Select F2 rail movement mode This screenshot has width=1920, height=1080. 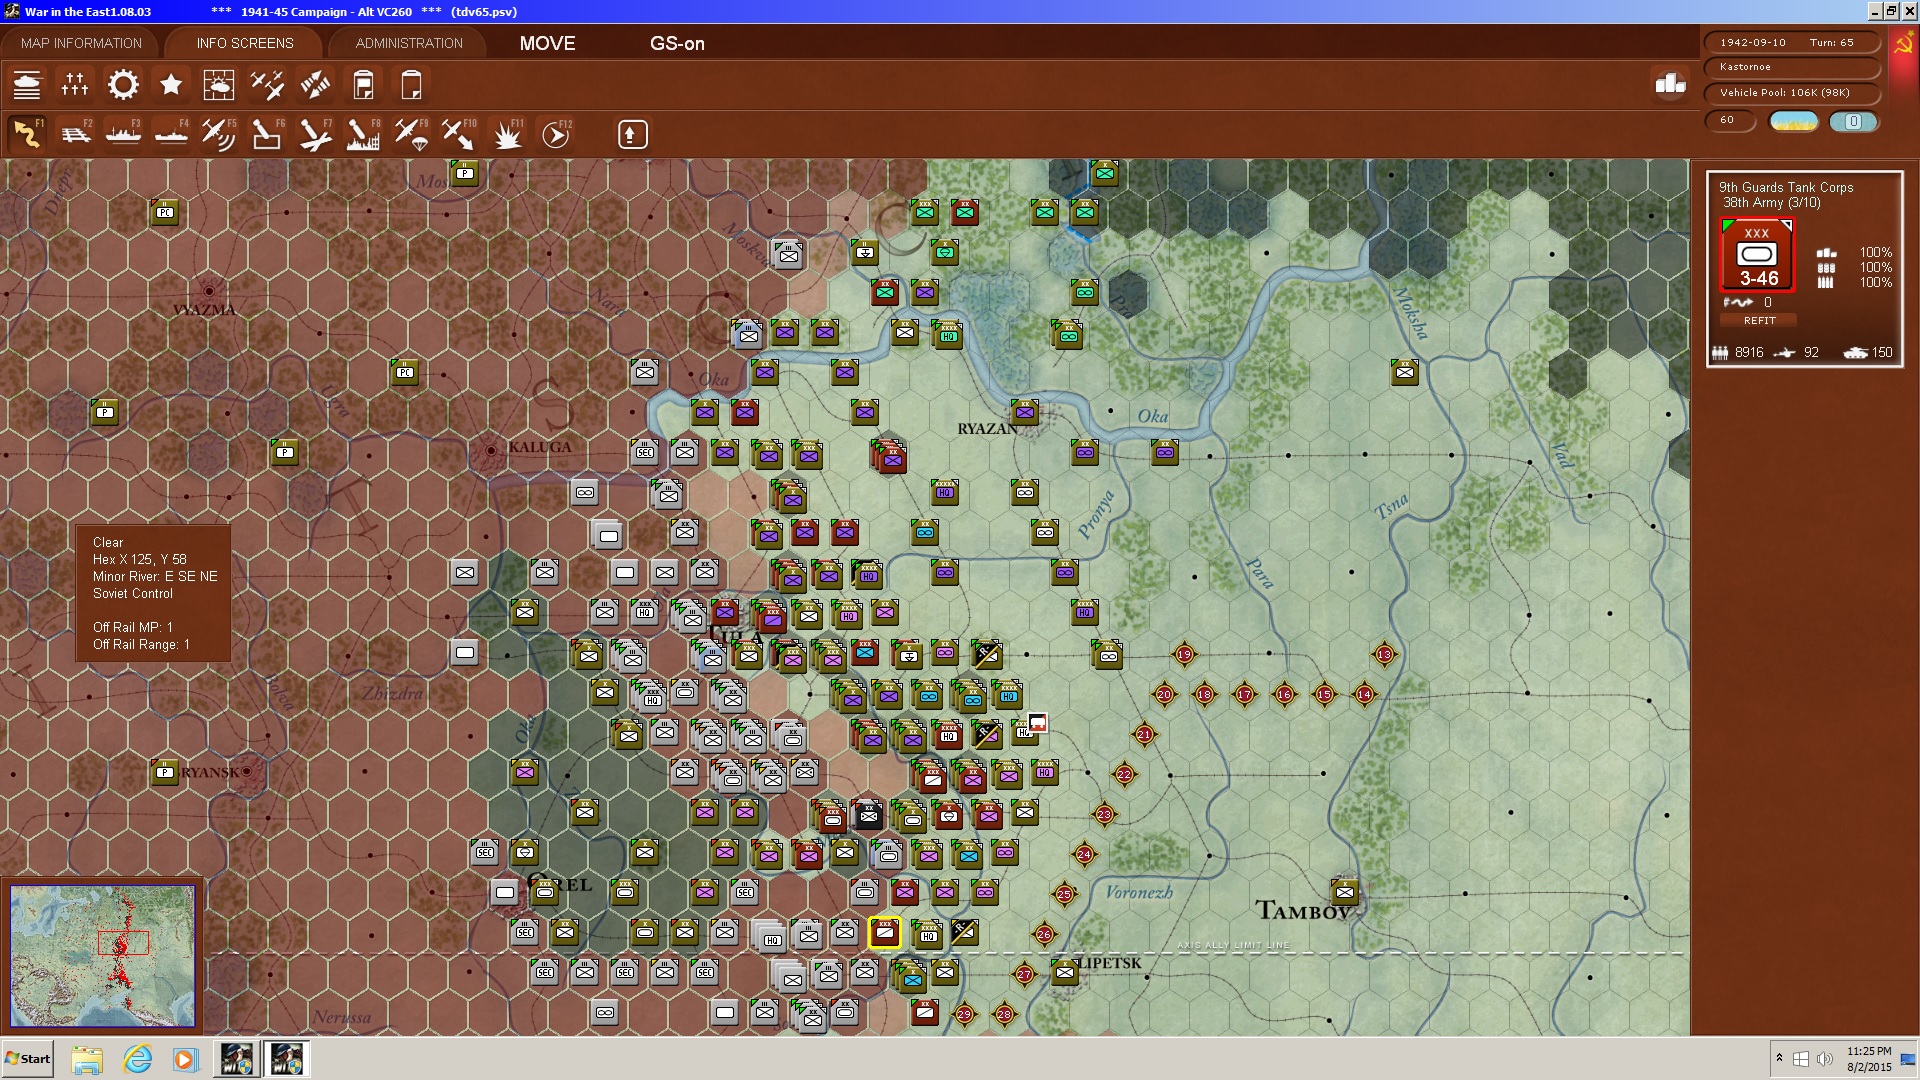pos(75,134)
